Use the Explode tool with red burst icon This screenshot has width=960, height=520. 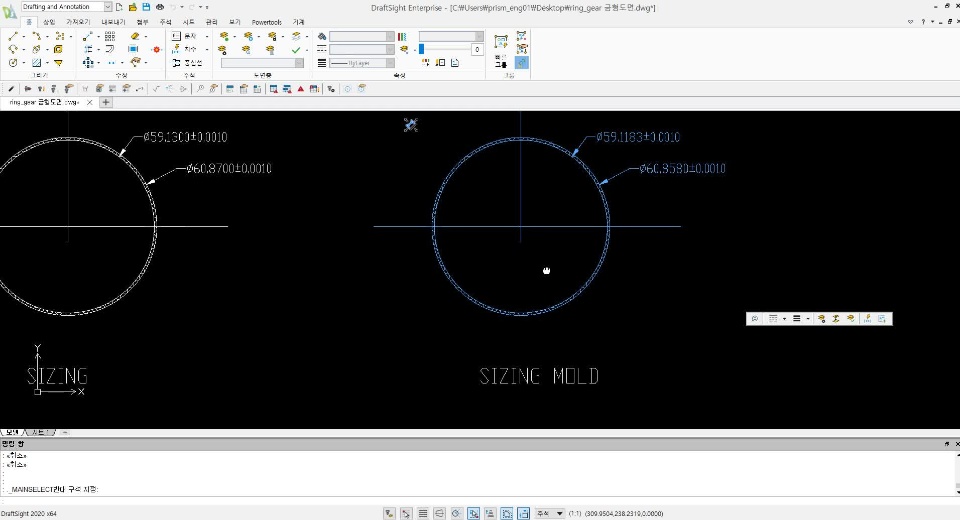pos(157,49)
